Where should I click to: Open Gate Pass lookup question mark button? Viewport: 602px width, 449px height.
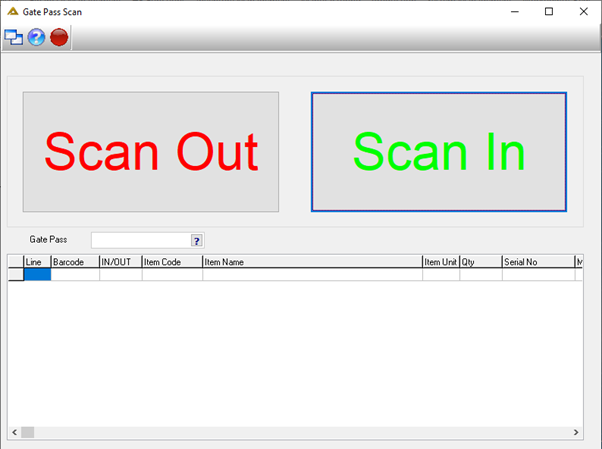(197, 241)
